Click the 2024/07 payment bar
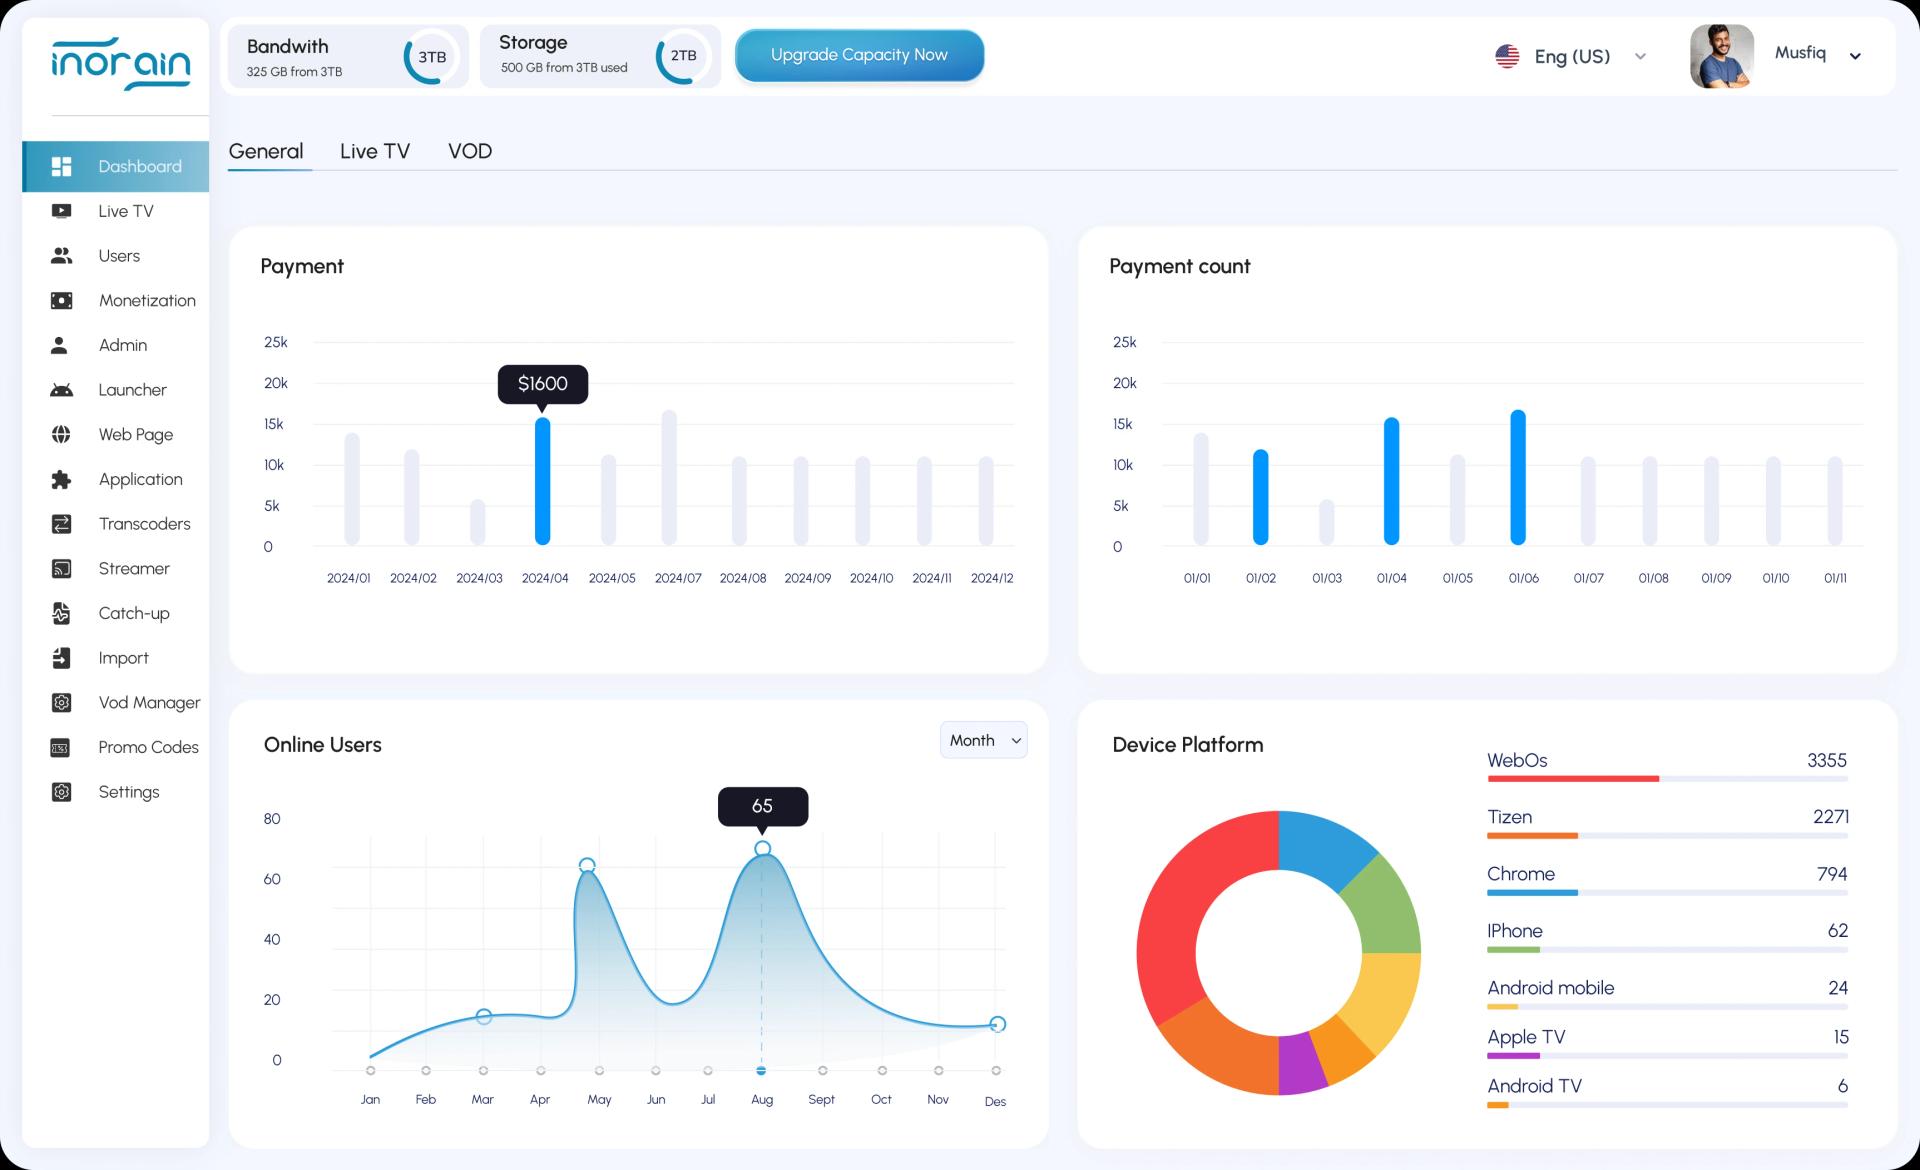 [669, 477]
